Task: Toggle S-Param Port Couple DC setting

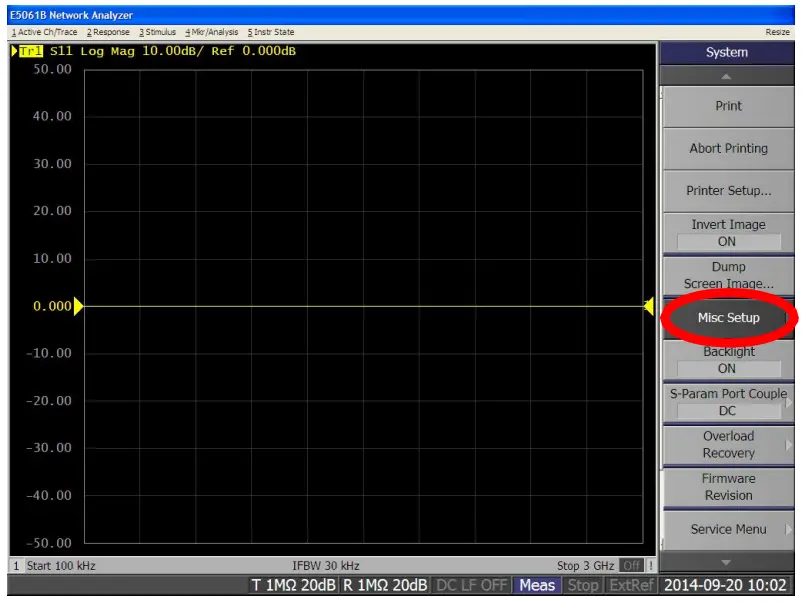Action: tap(728, 400)
